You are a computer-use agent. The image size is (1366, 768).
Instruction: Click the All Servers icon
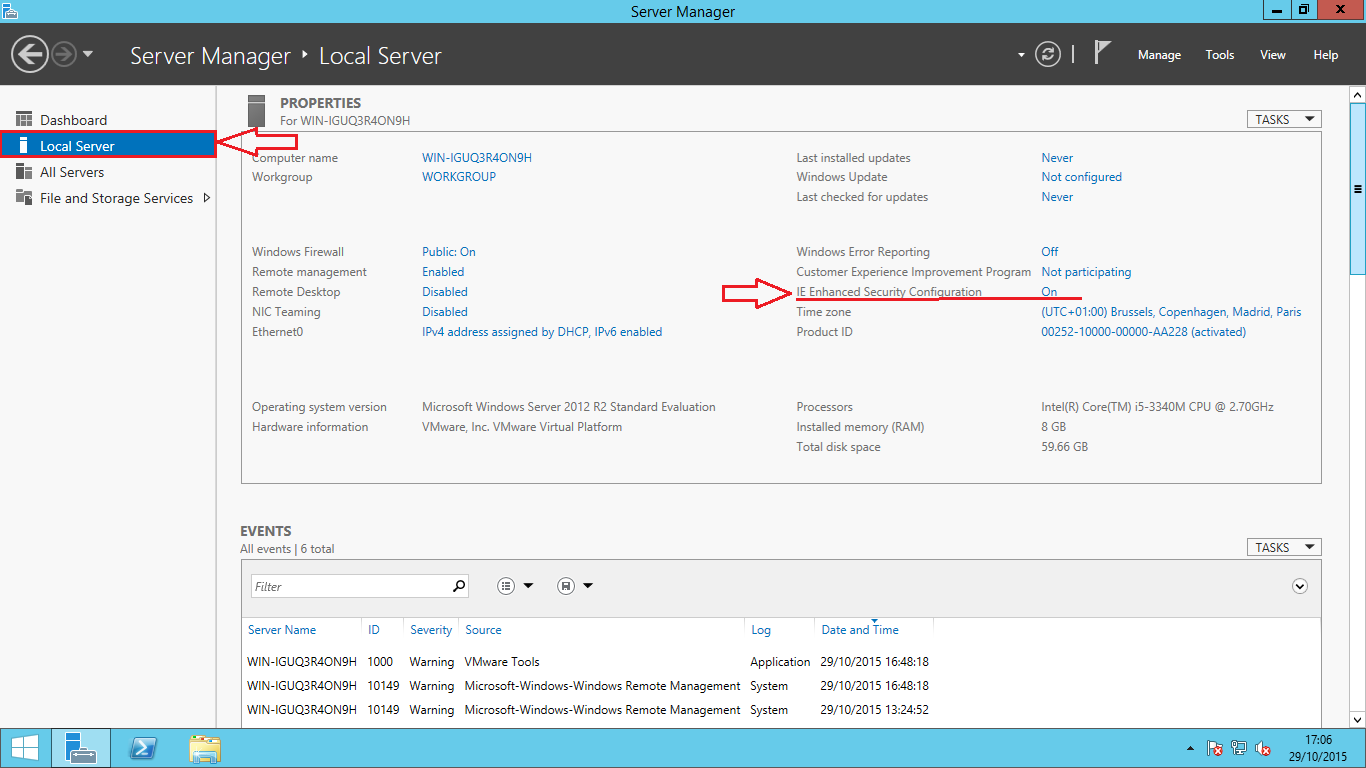point(24,172)
